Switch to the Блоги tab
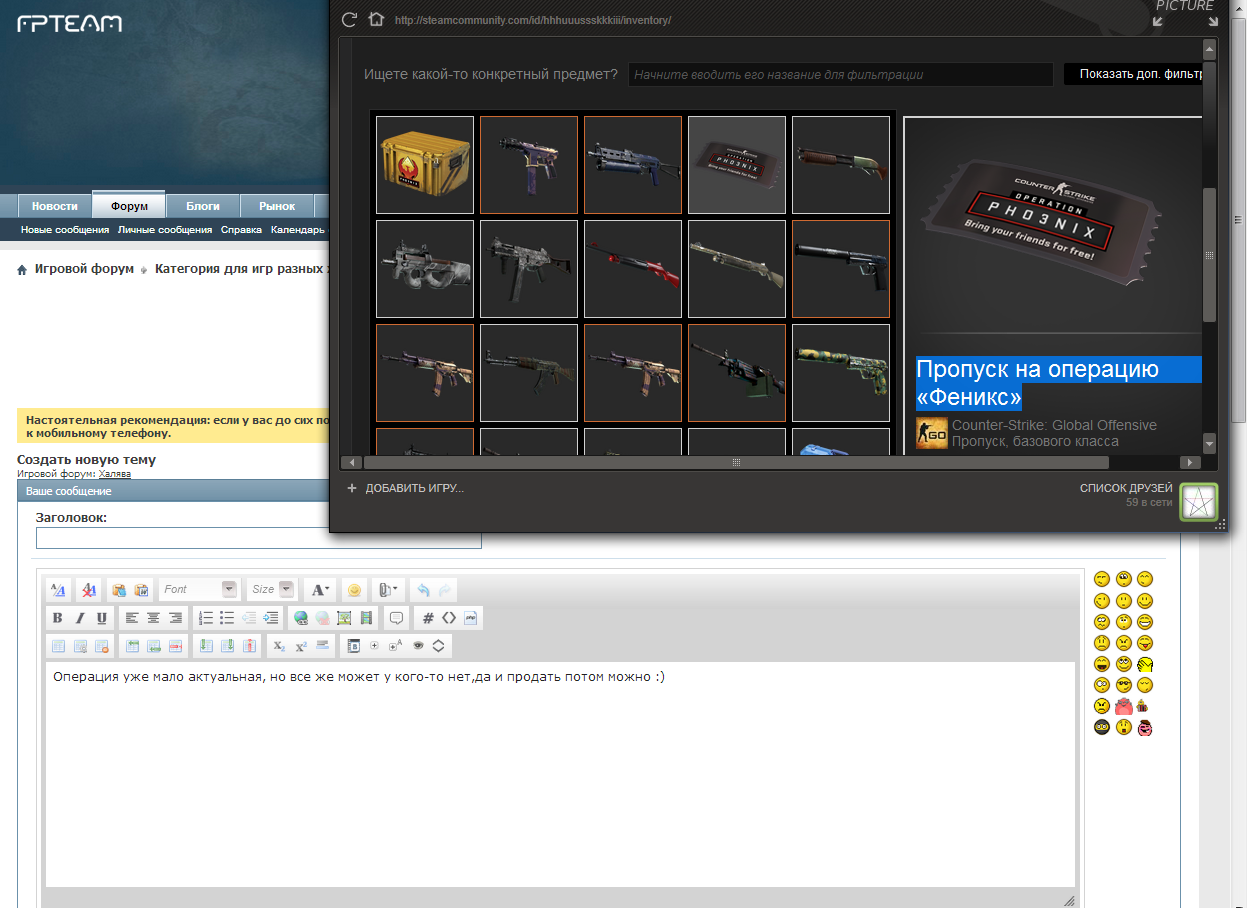The width and height of the screenshot is (1247, 908). click(x=203, y=206)
